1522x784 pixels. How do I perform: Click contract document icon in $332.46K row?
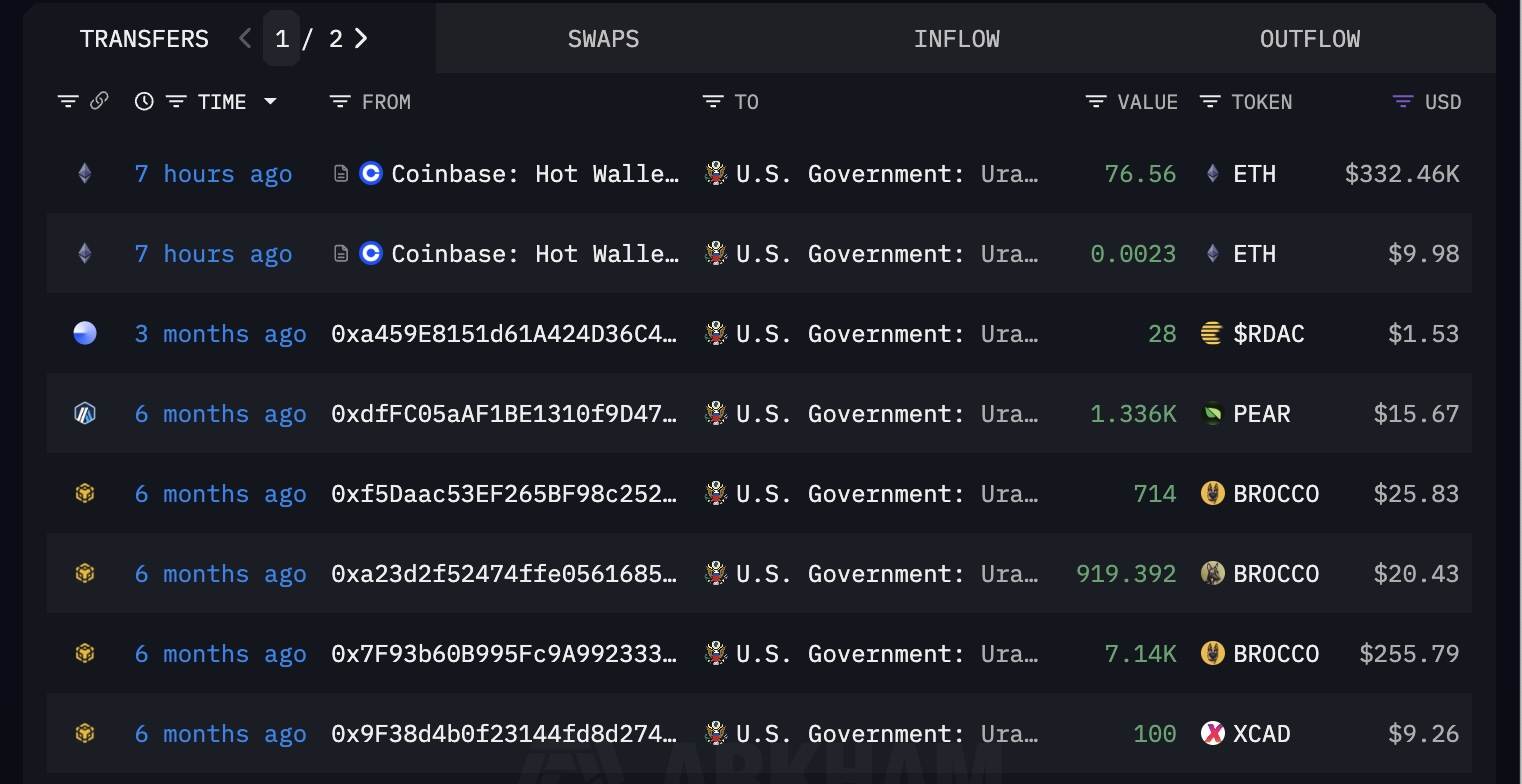[340, 174]
